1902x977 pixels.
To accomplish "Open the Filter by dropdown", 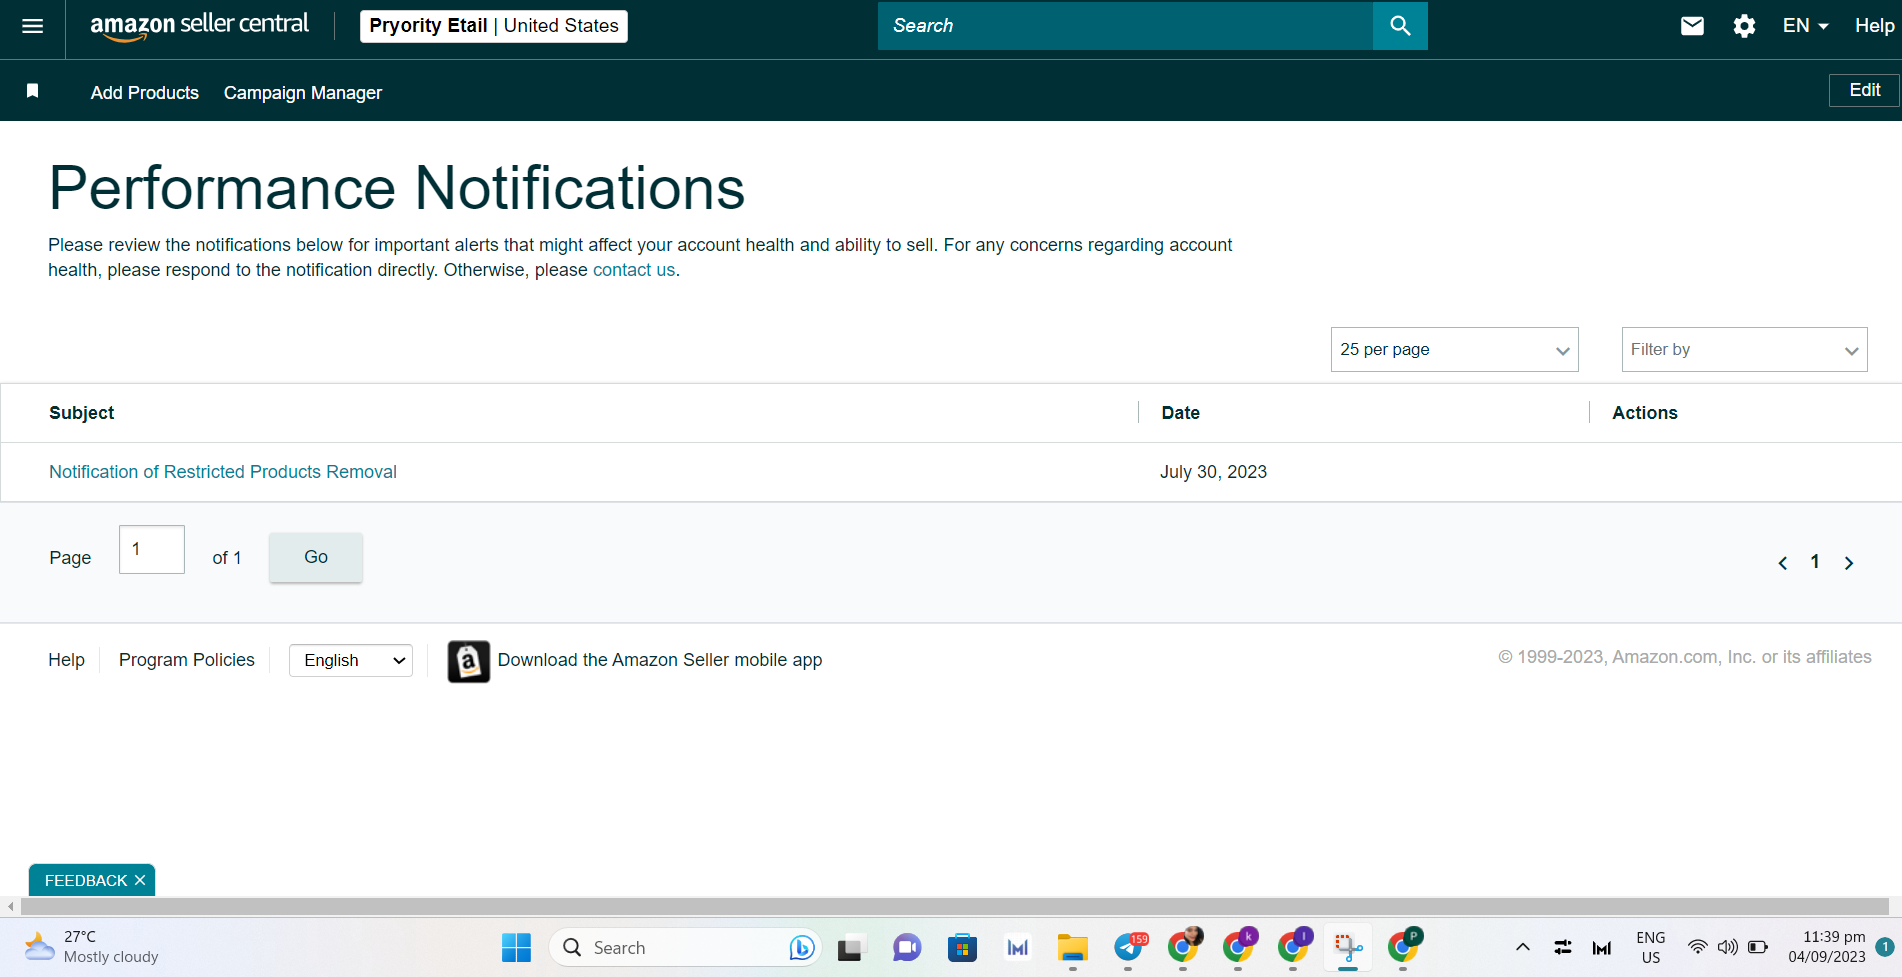I will [x=1744, y=350].
